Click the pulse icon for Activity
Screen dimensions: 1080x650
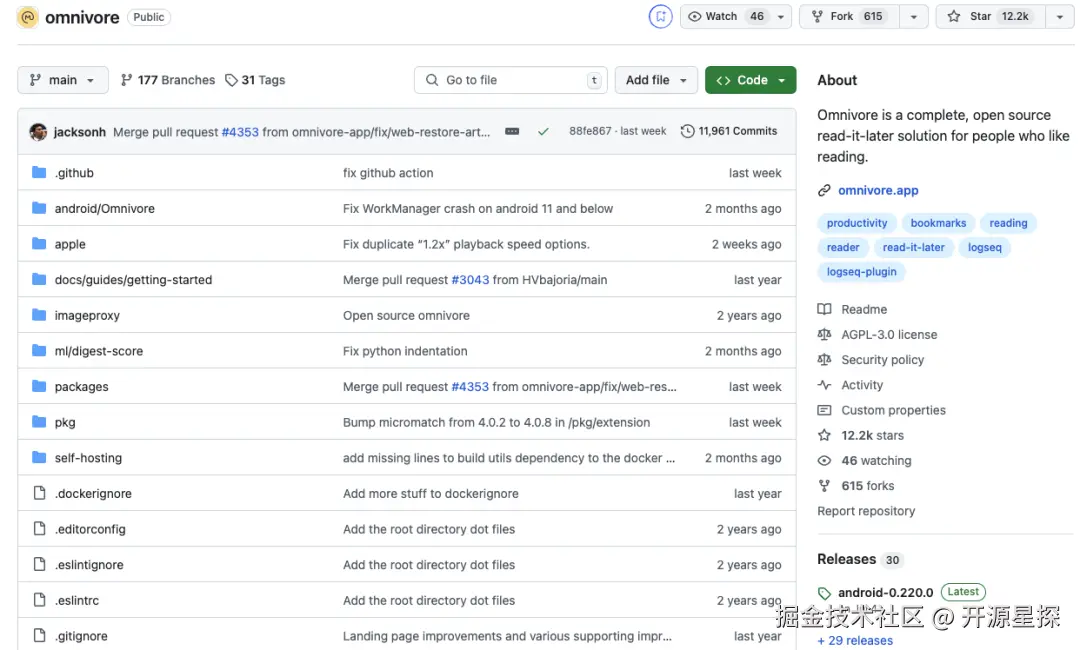tap(824, 384)
